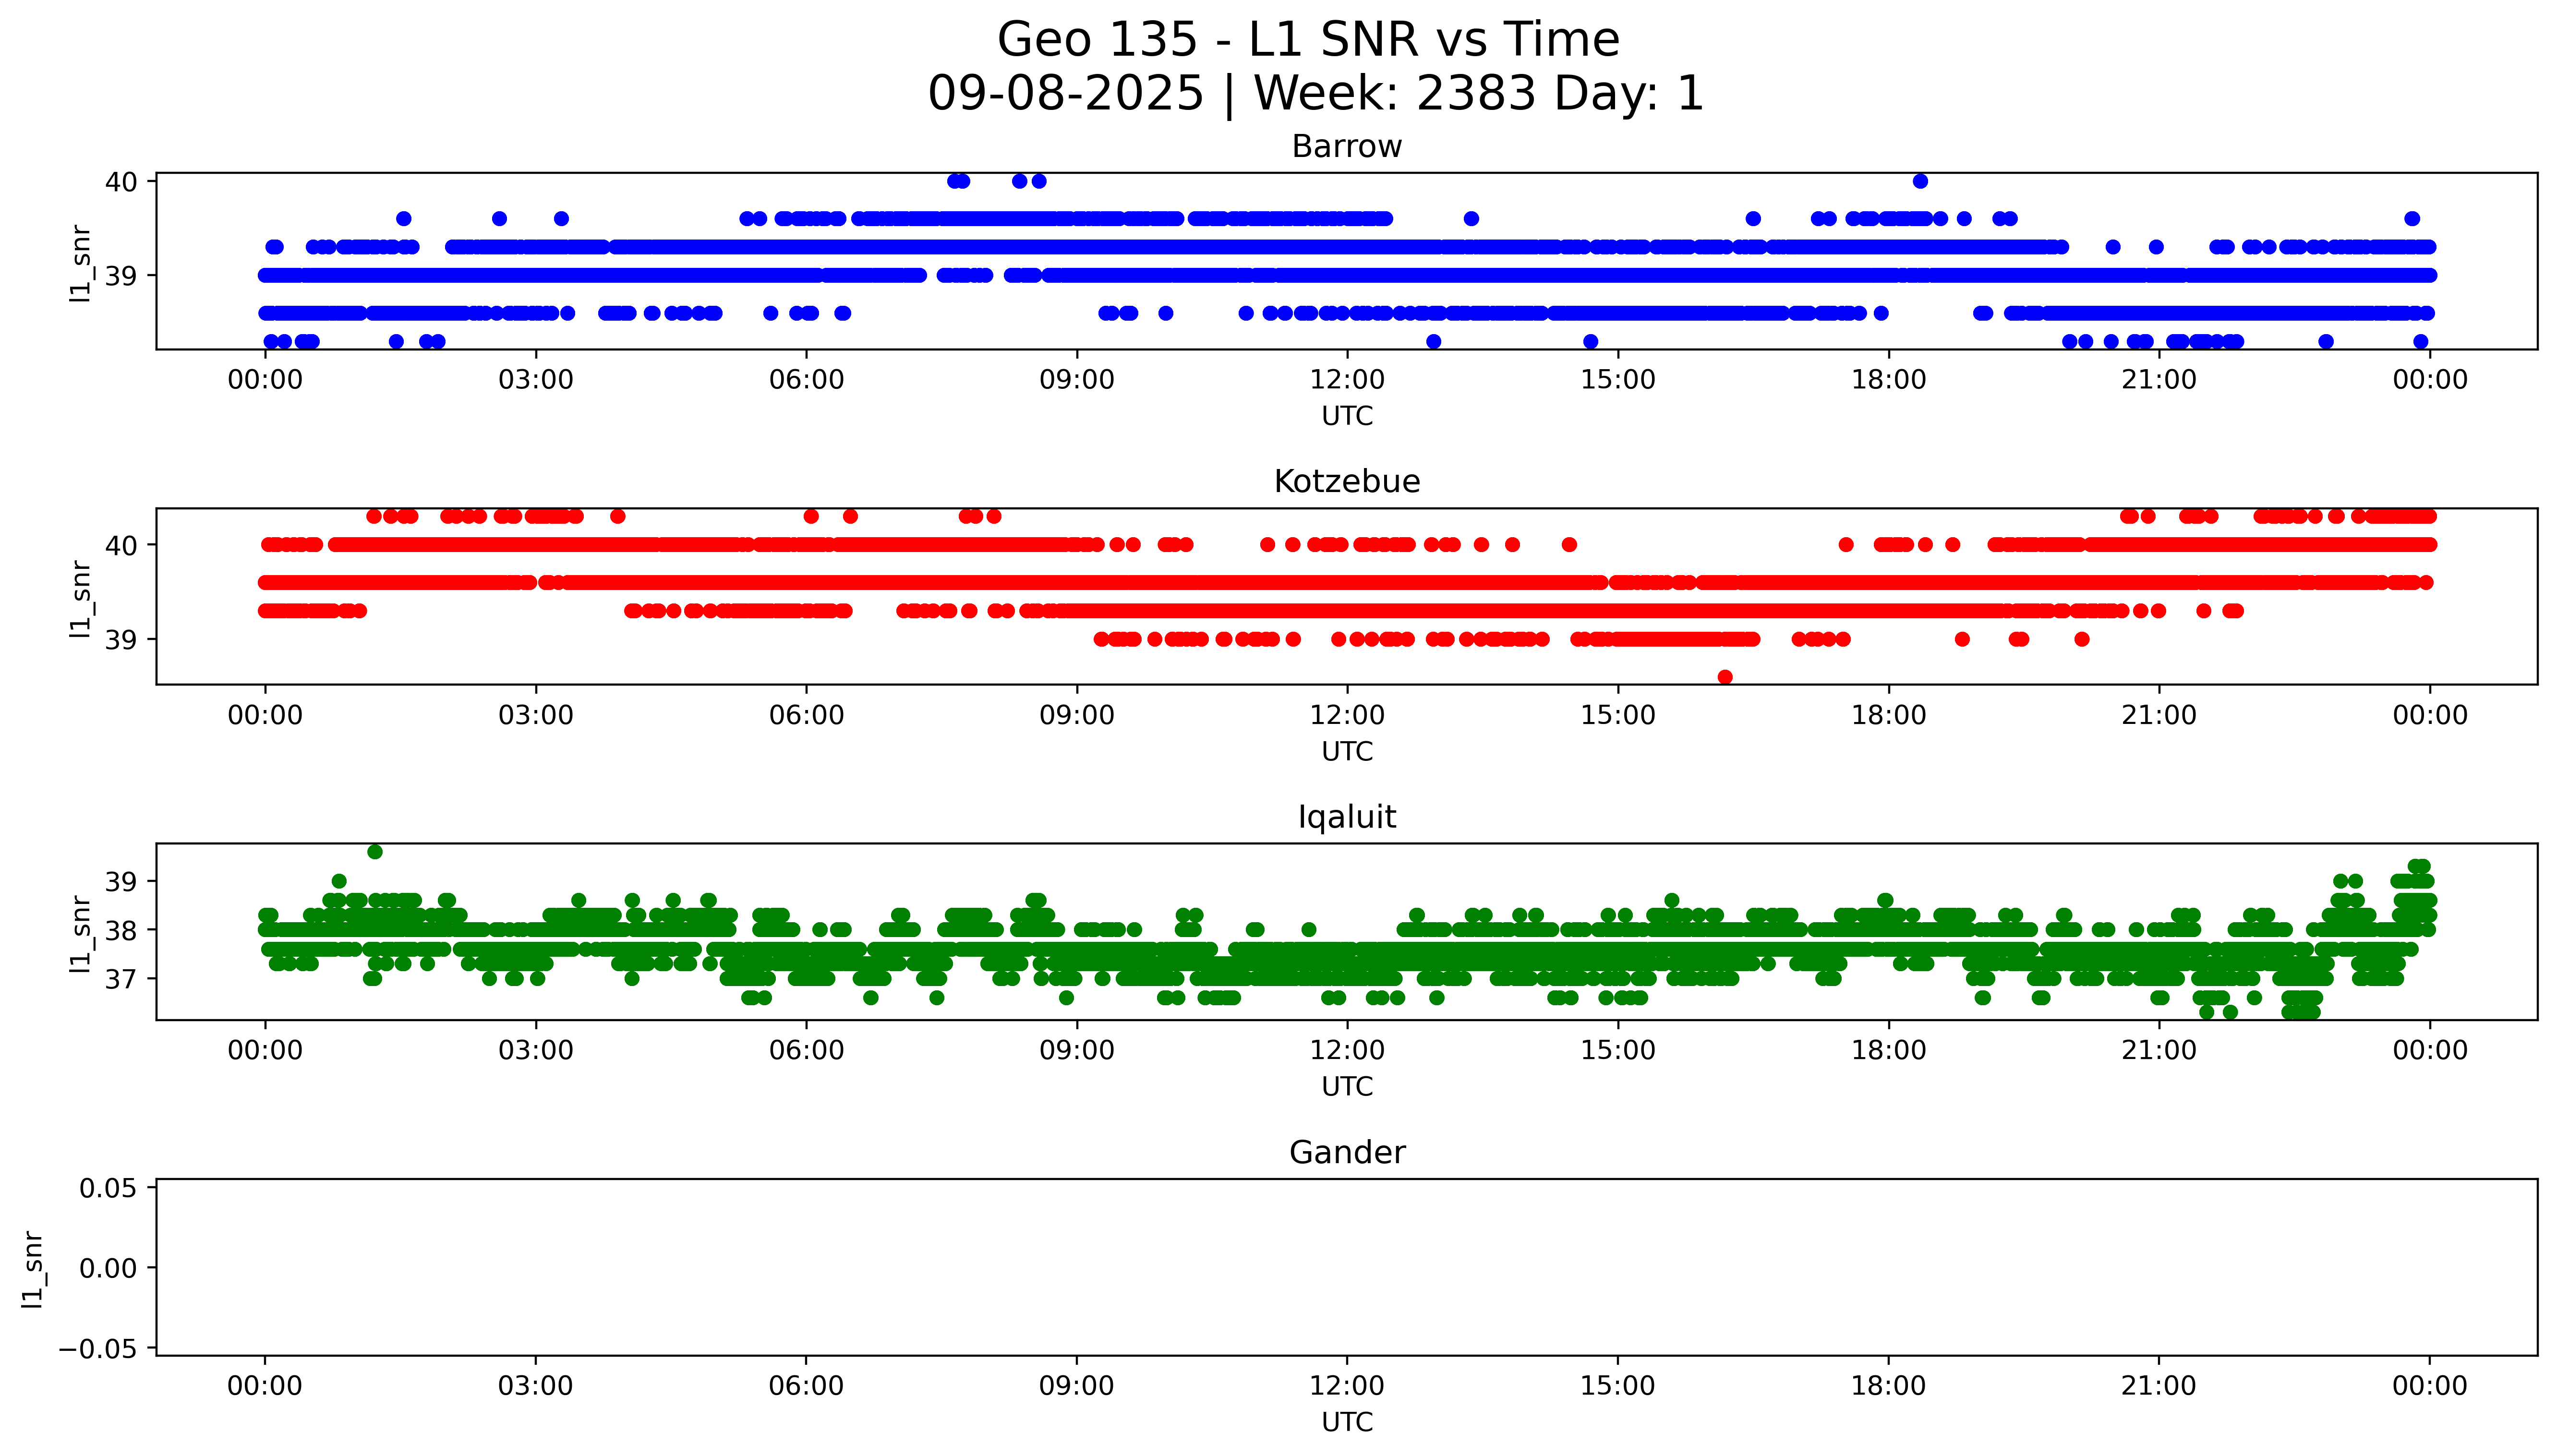The height and width of the screenshot is (1456, 2557).
Task: Click the lone red Kotzebue outlier point below 39
Action: coord(1725,677)
